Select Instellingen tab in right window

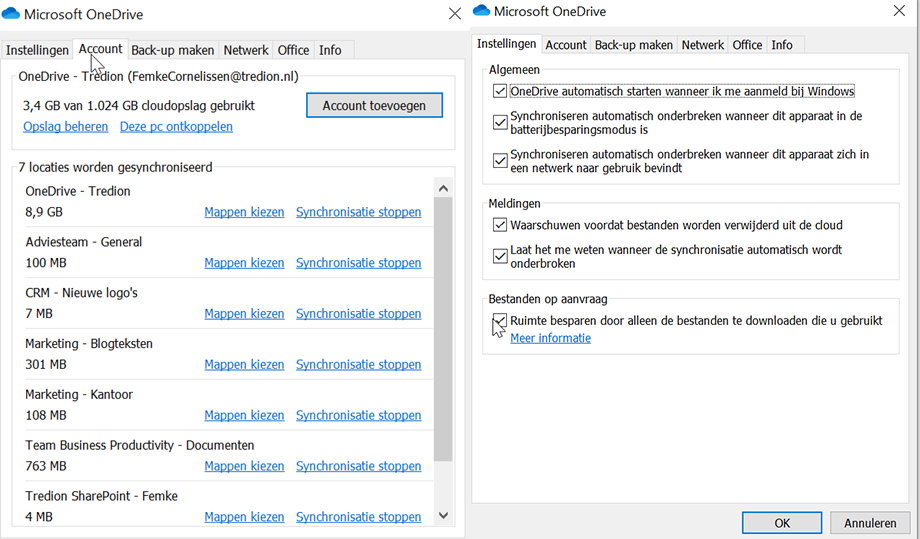point(506,44)
